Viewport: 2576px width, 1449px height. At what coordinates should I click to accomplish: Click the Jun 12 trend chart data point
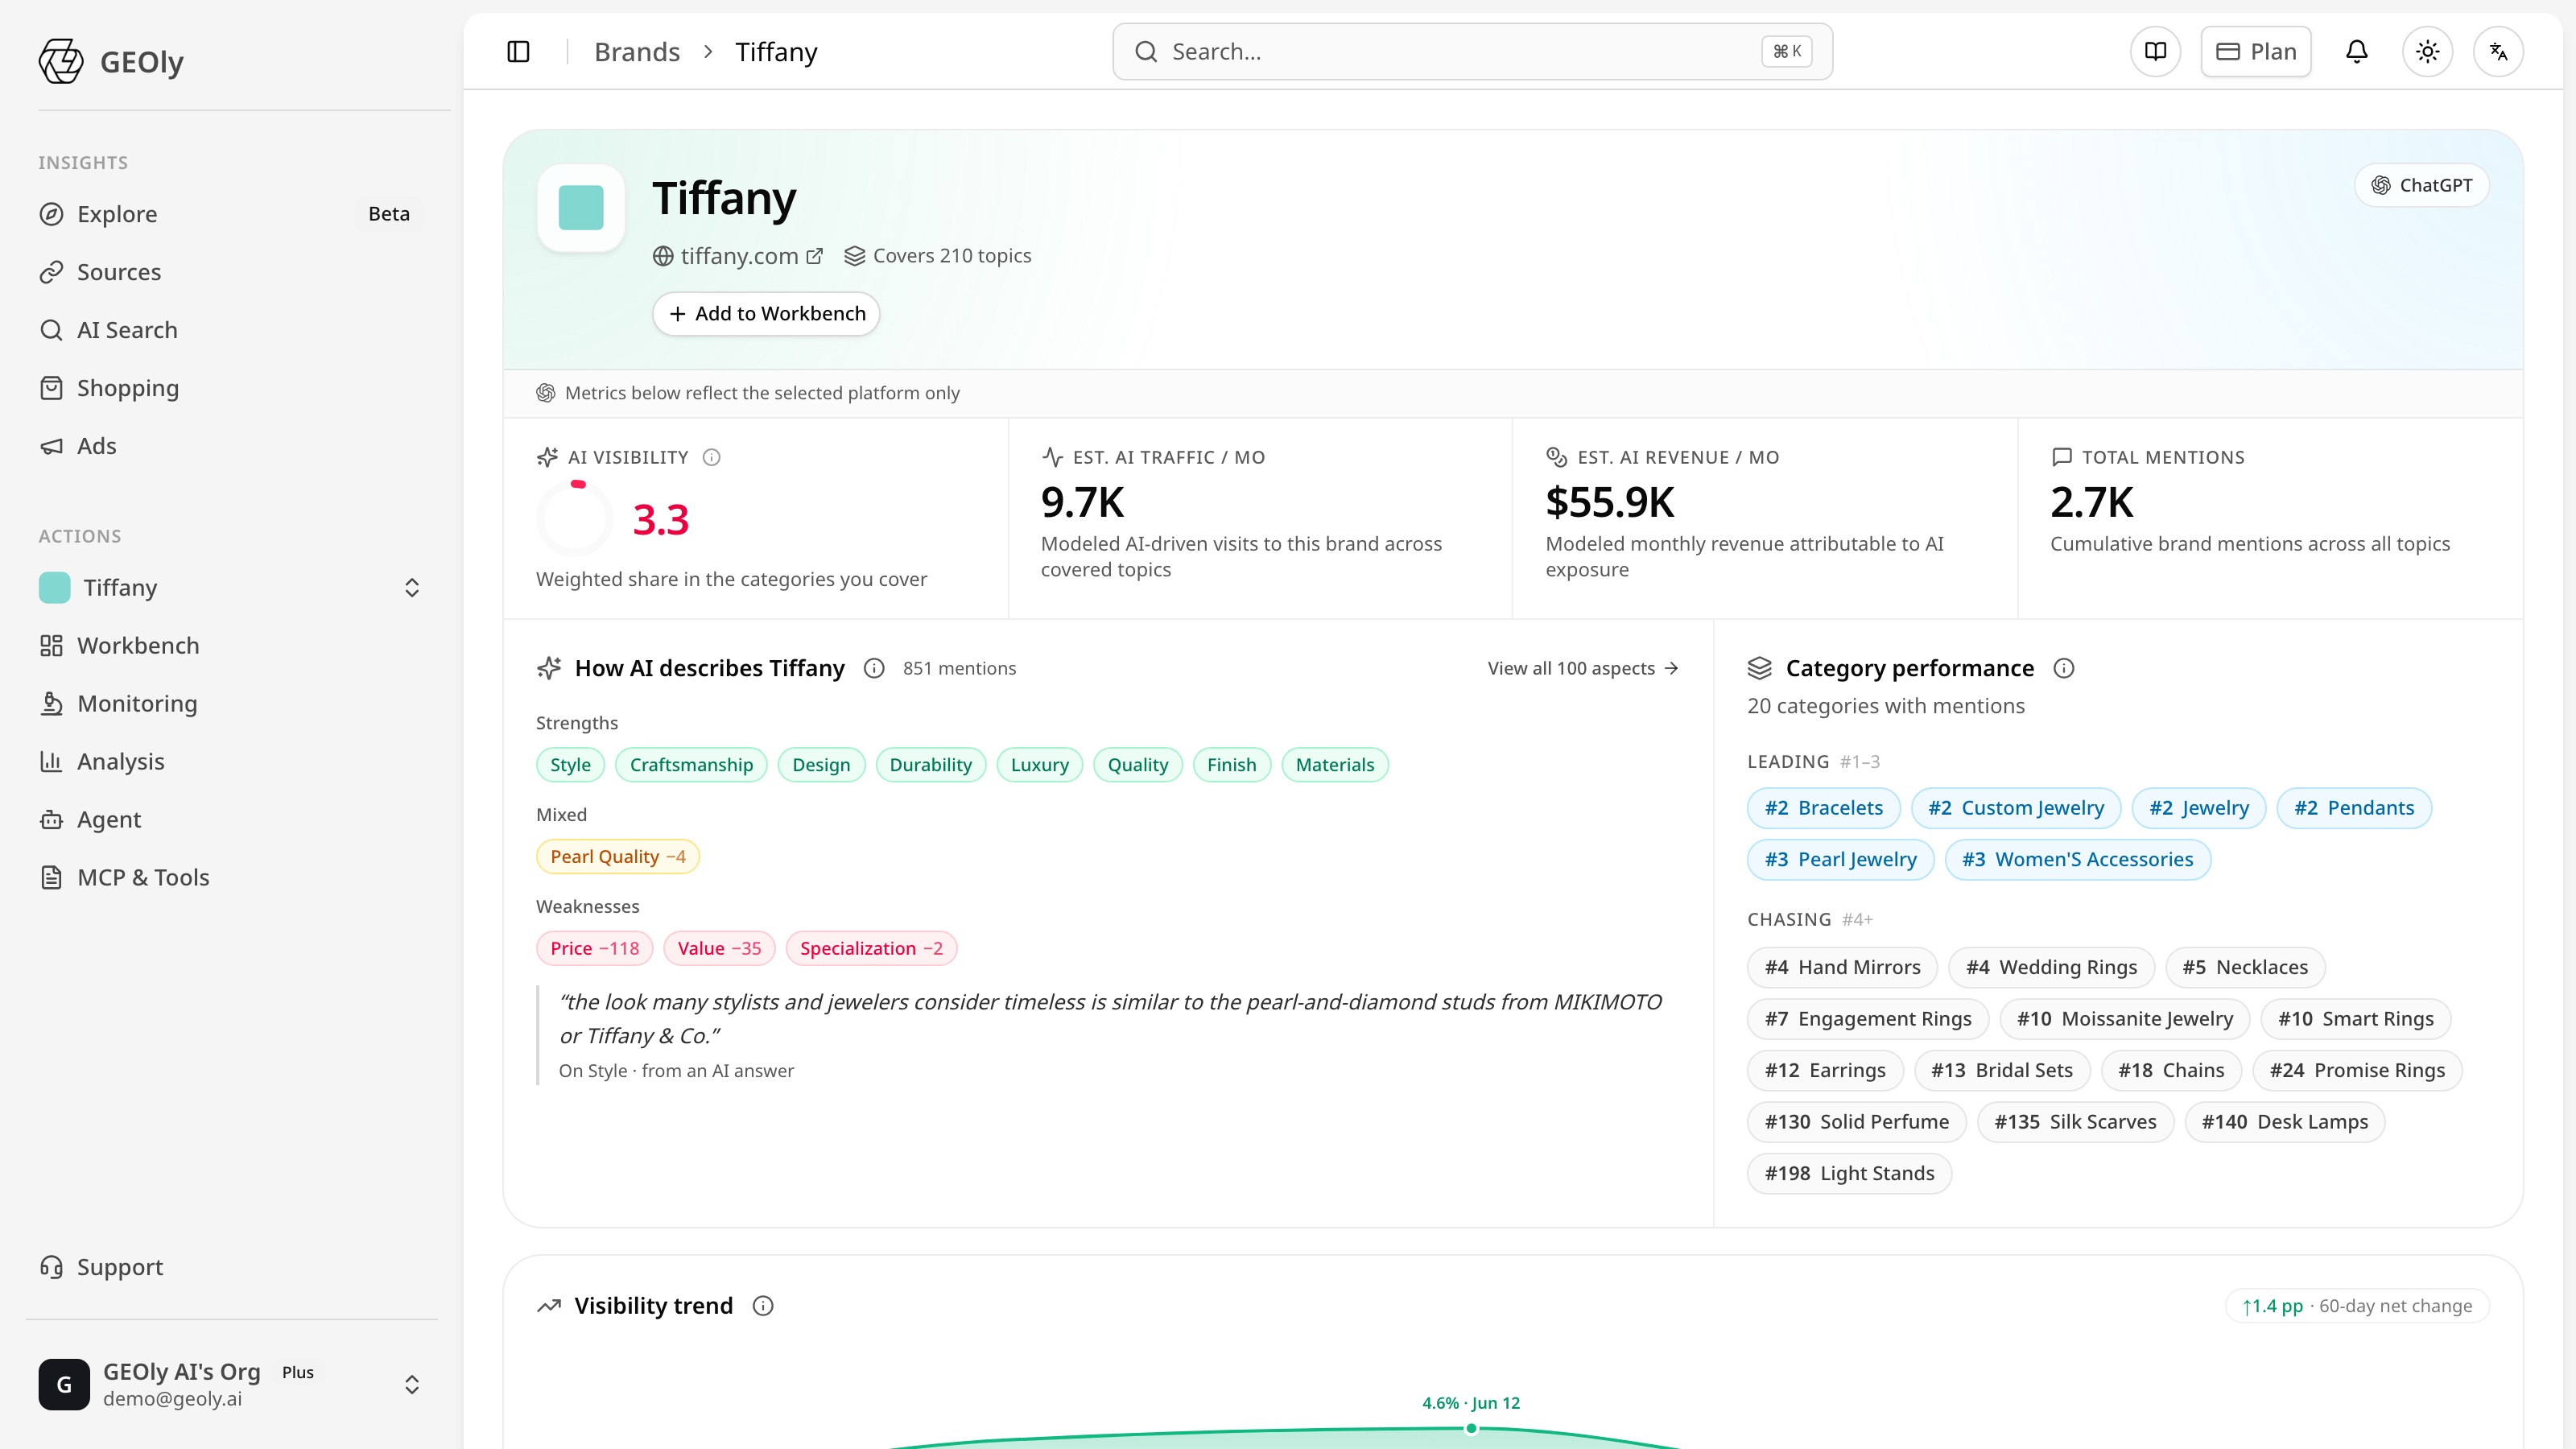coord(1471,1429)
